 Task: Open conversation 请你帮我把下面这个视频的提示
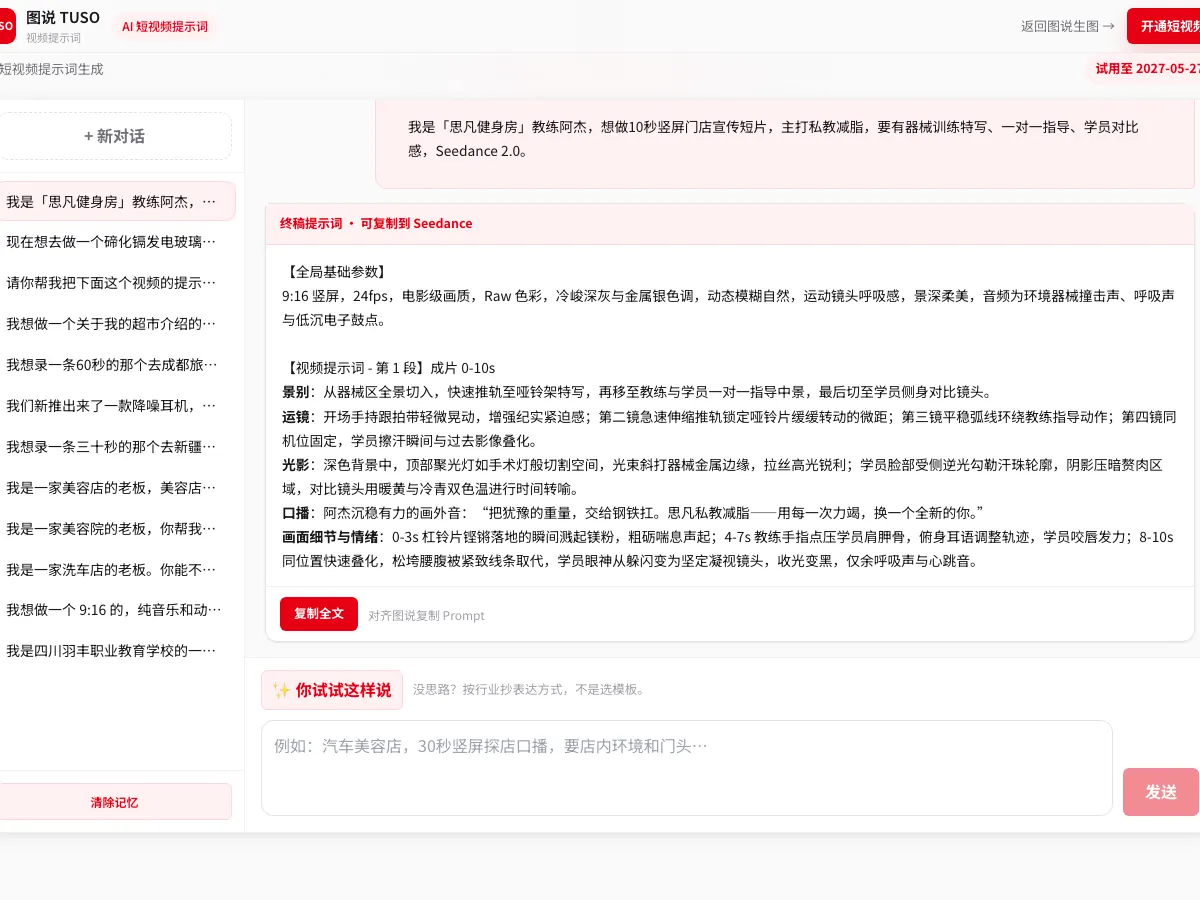[115, 283]
